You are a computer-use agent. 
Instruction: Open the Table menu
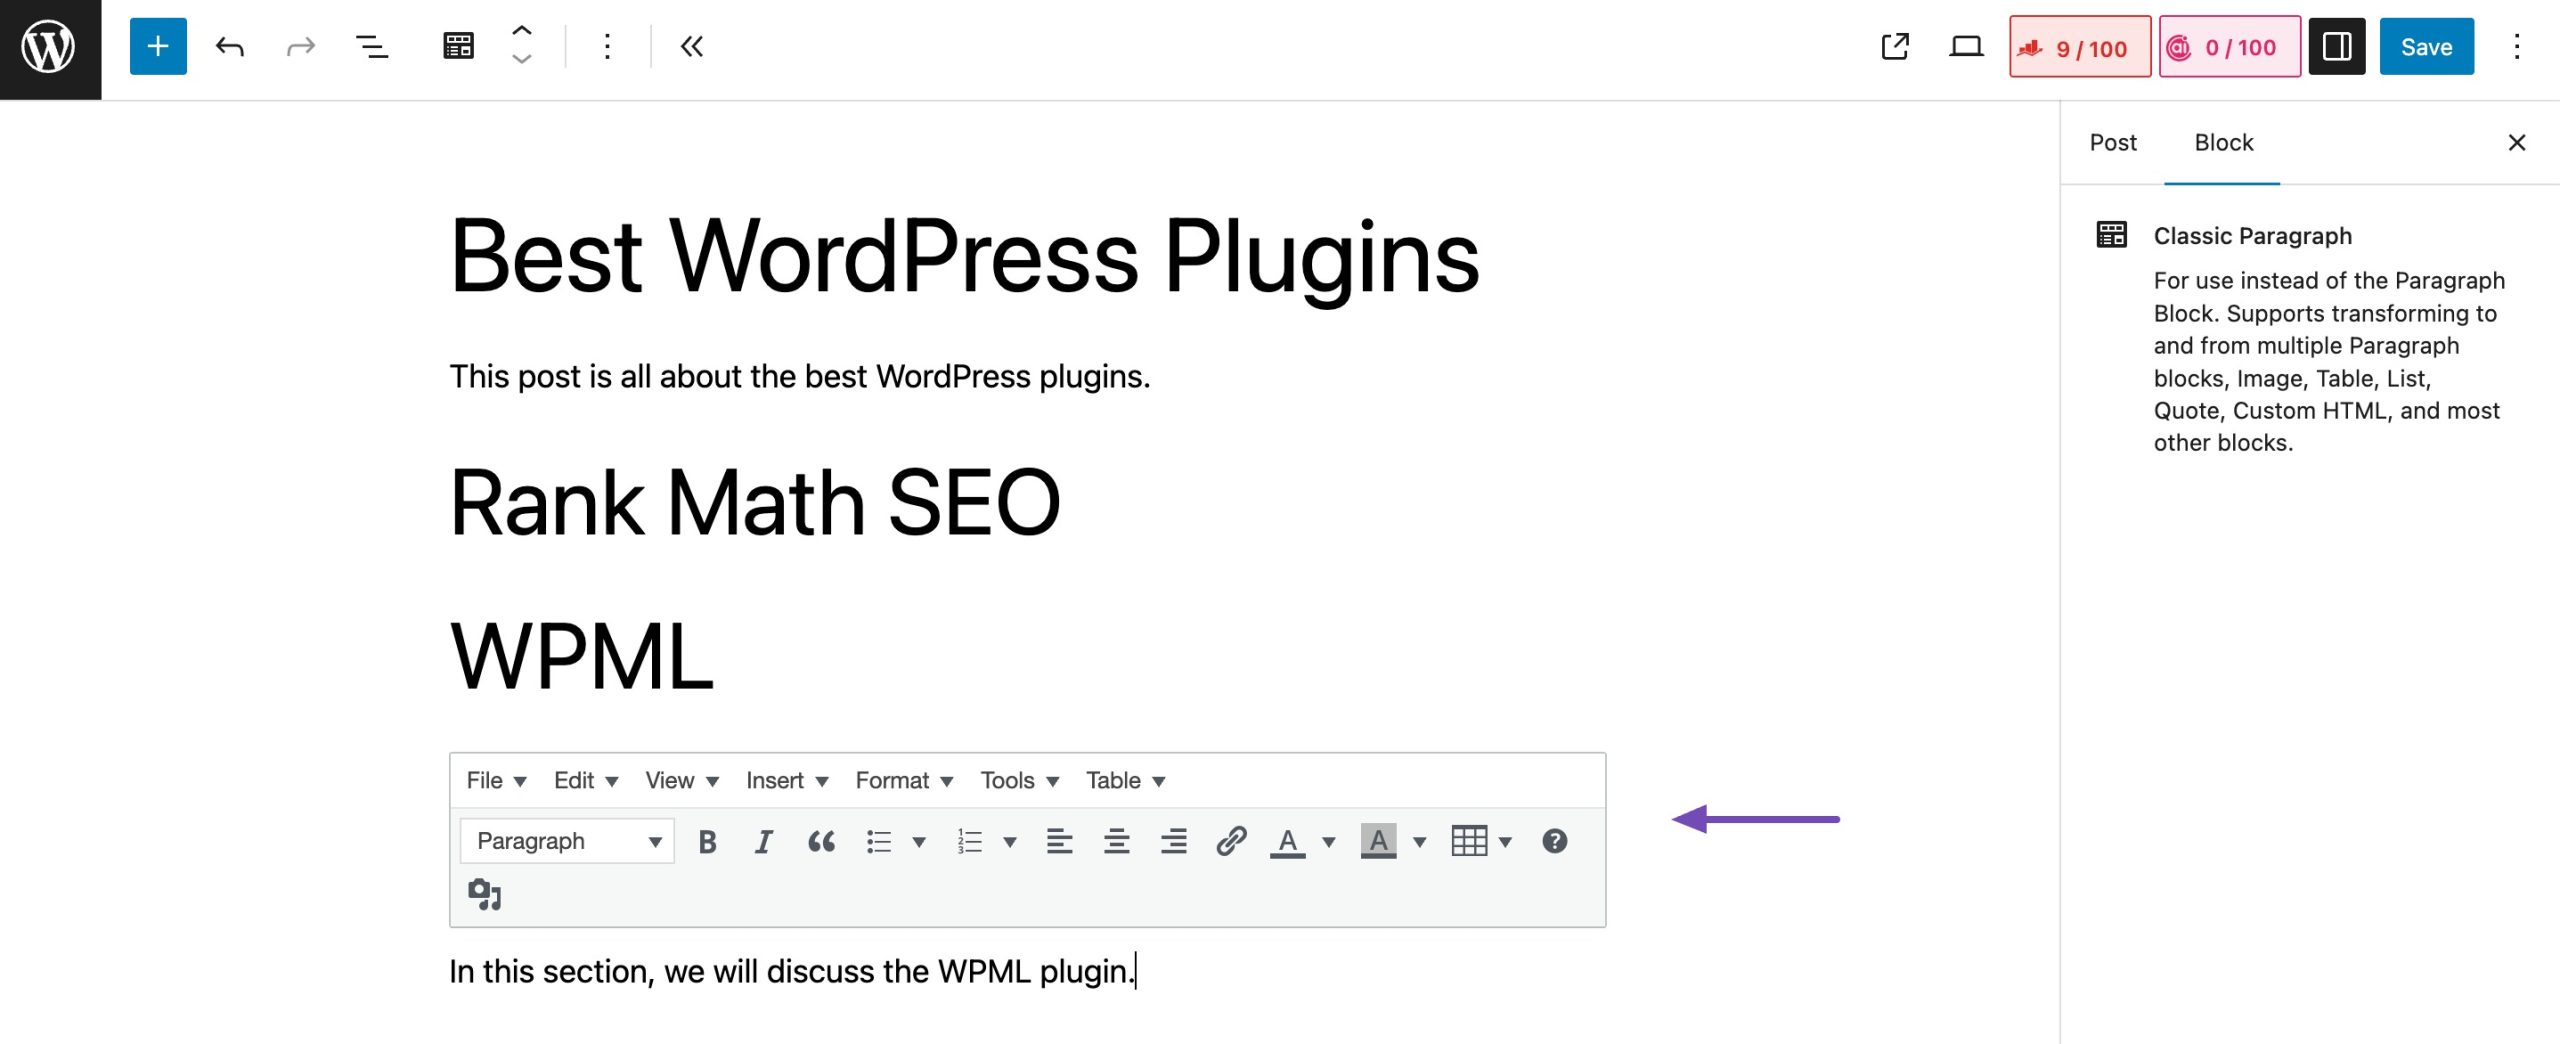1126,781
